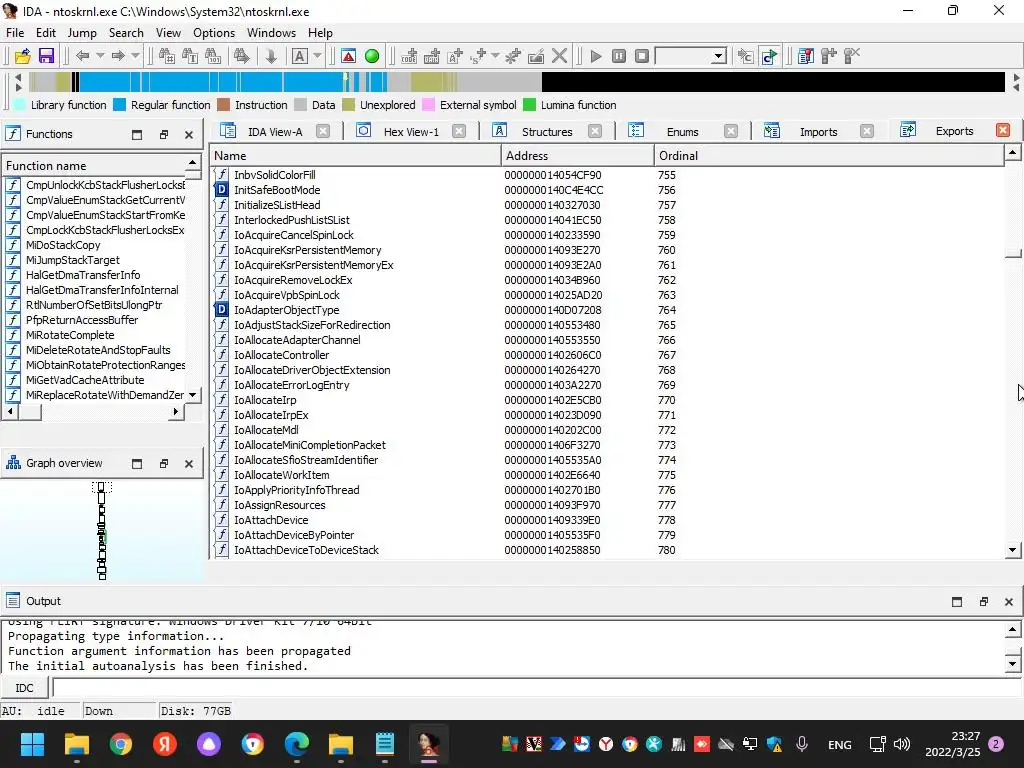Click the asterisk array plus icon

513,56
